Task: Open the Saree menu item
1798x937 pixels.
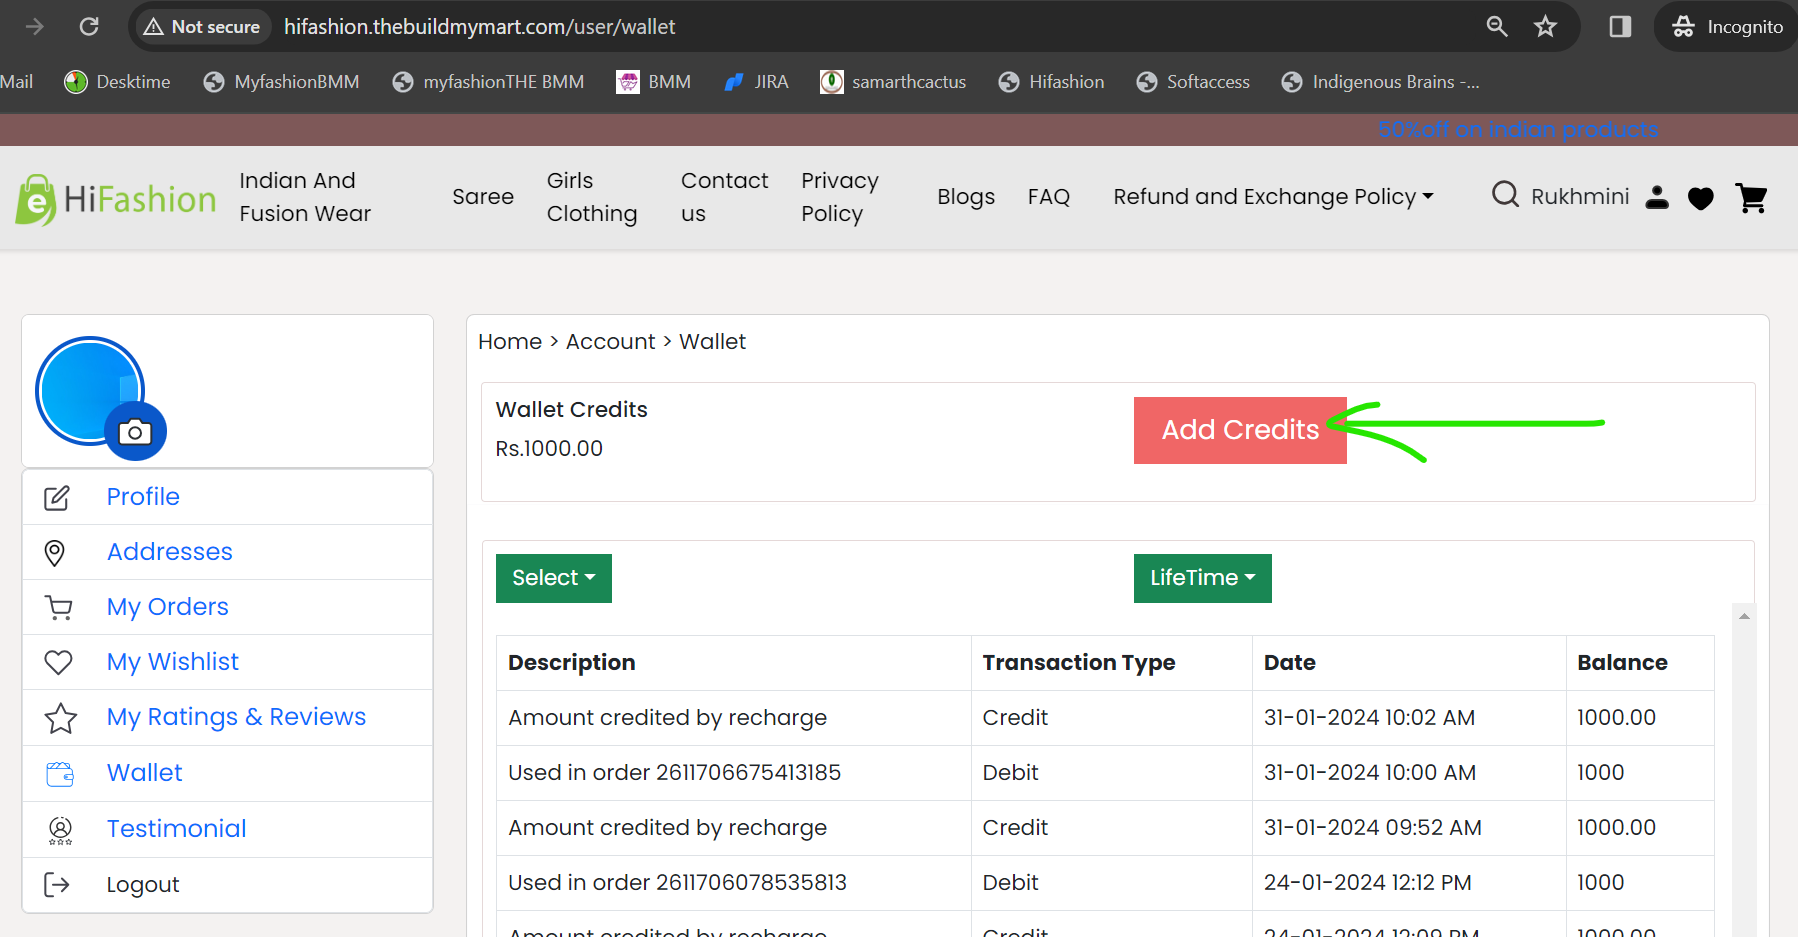Action: tap(483, 197)
